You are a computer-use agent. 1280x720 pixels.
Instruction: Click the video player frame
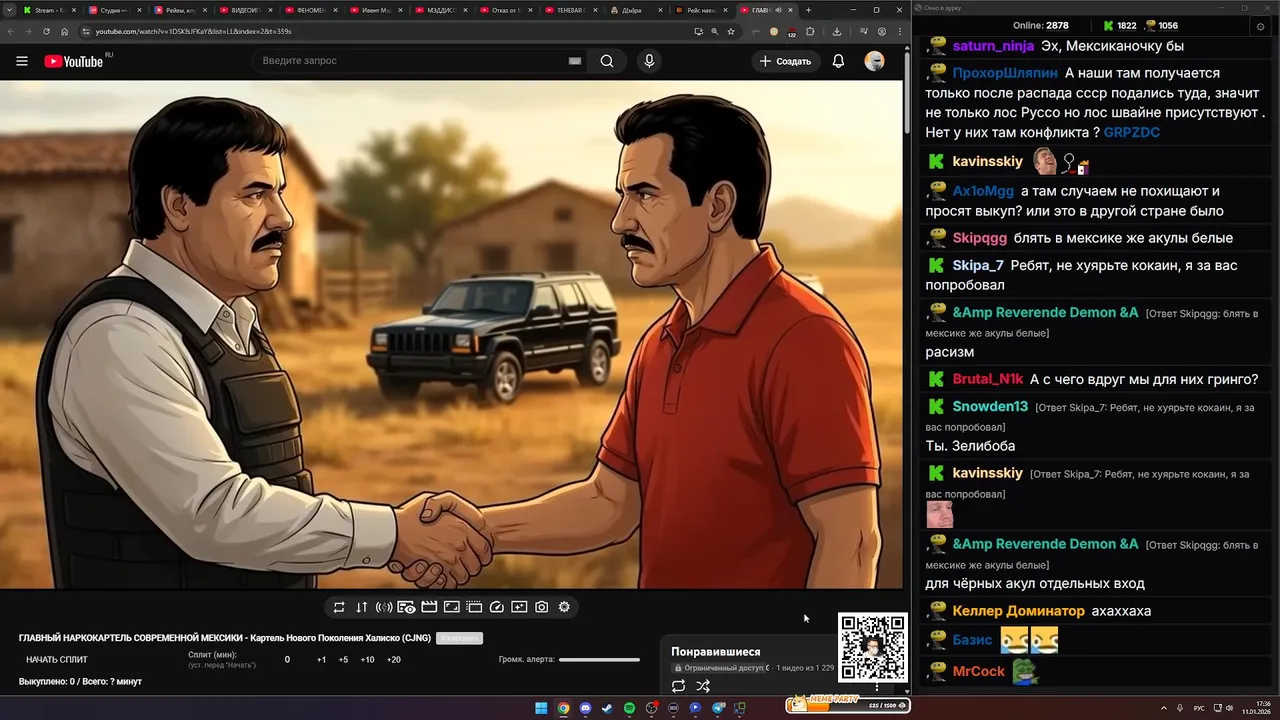pos(451,335)
